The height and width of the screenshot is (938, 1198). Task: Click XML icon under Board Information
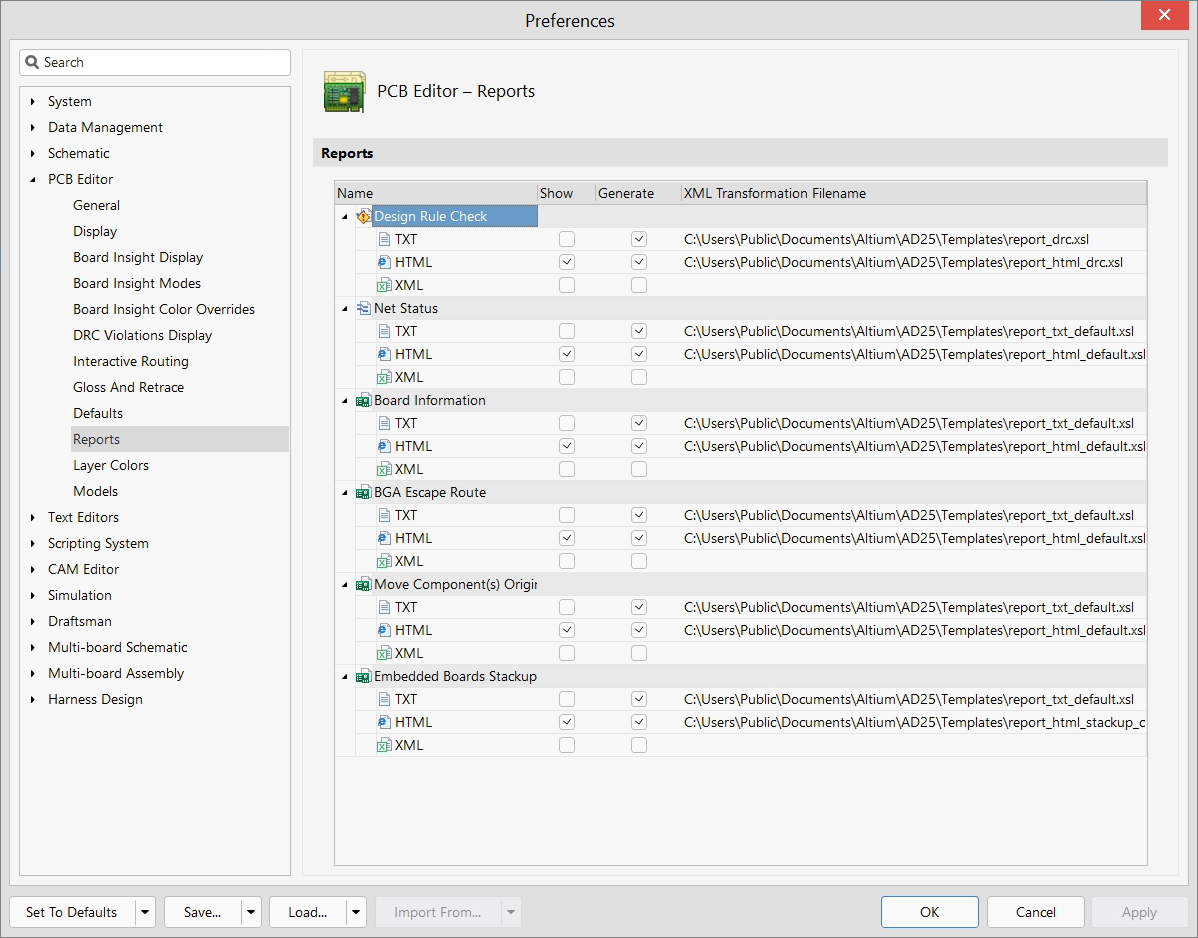pos(384,470)
